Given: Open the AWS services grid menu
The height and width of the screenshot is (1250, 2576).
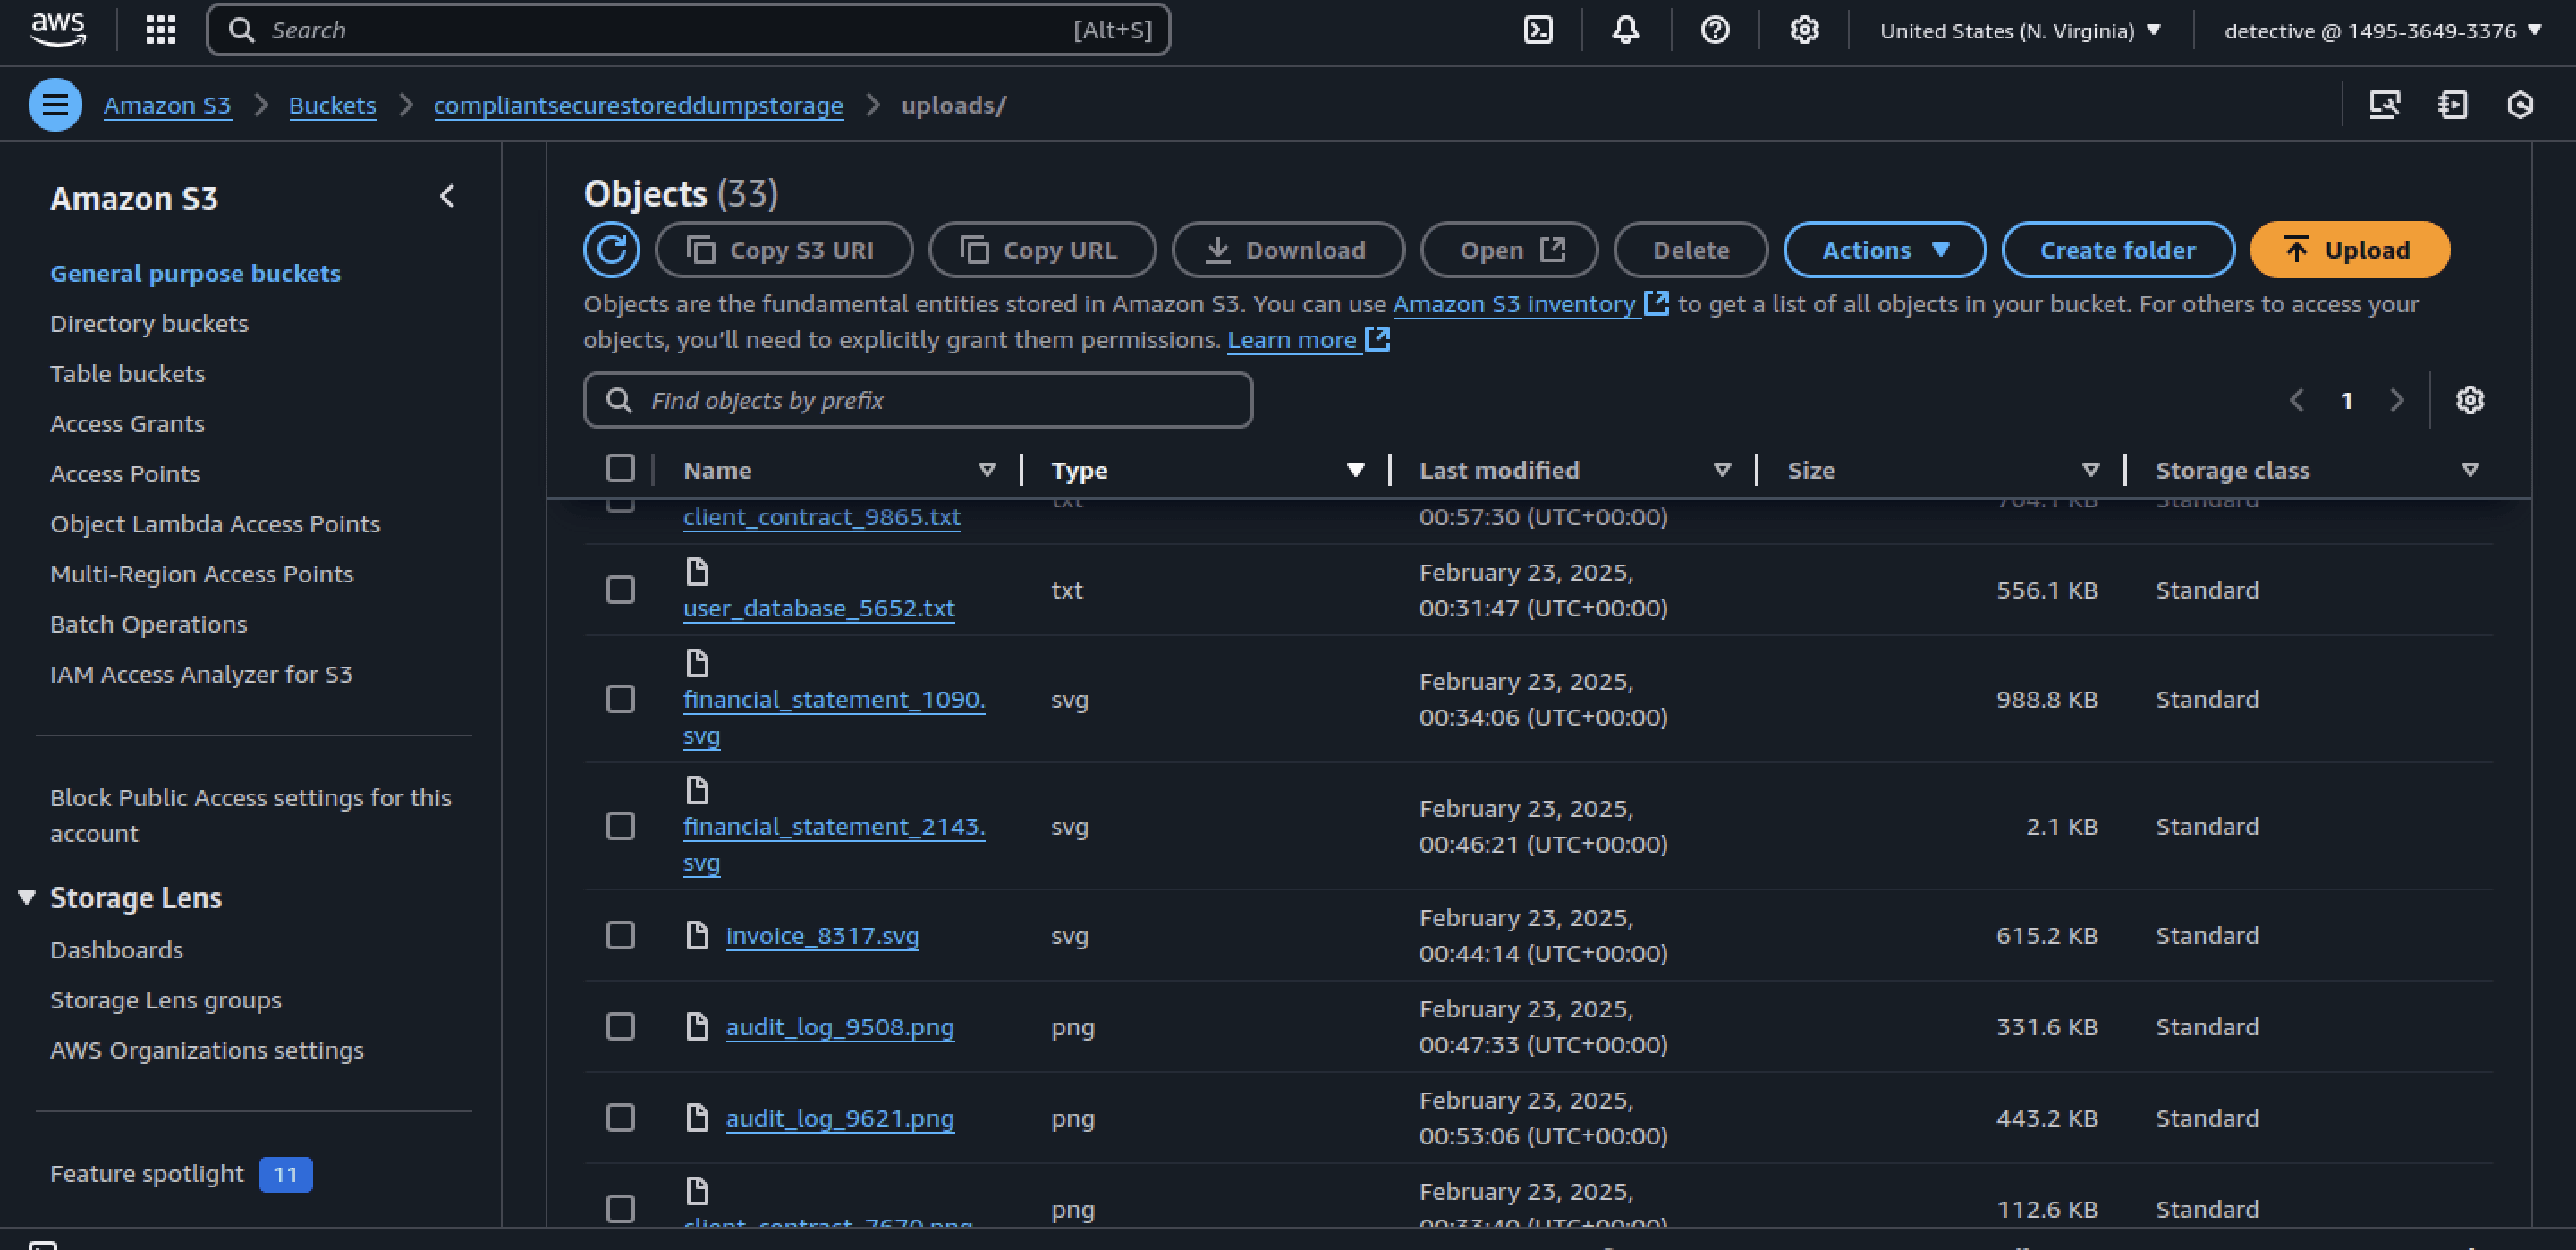Looking at the screenshot, I should click(160, 30).
